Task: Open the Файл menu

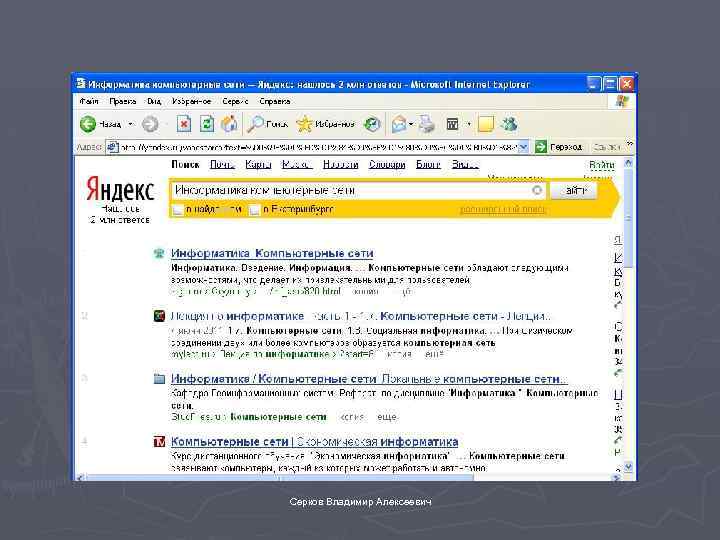Action: pos(89,101)
